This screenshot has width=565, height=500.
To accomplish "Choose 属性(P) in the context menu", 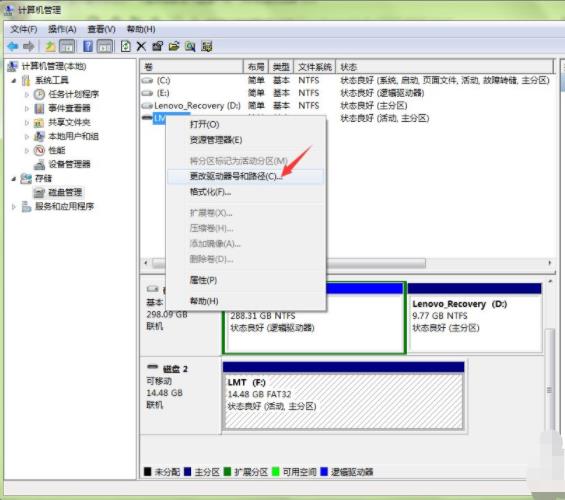I will tap(246, 280).
